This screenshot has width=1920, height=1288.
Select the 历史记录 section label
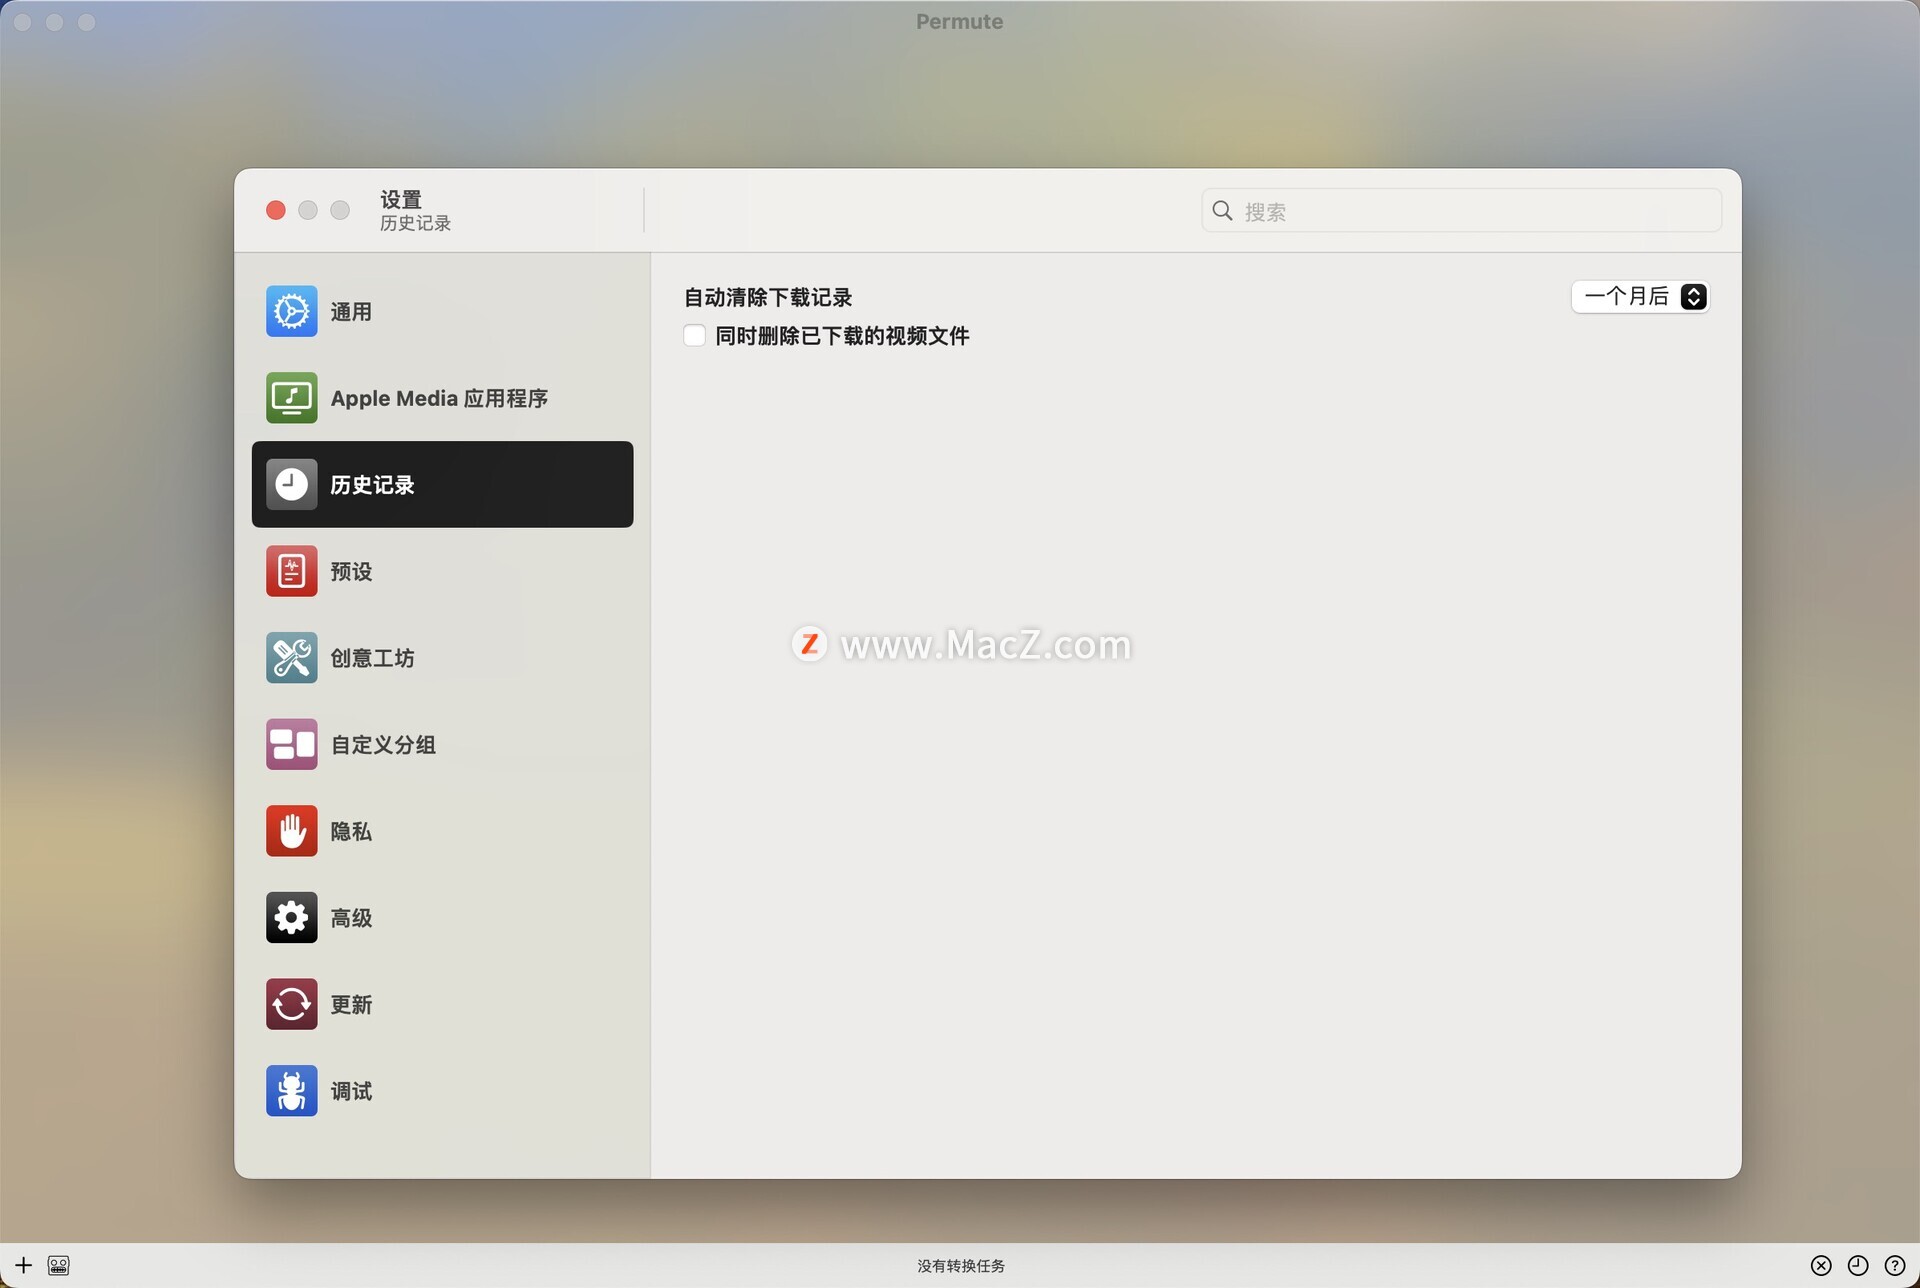click(x=372, y=484)
